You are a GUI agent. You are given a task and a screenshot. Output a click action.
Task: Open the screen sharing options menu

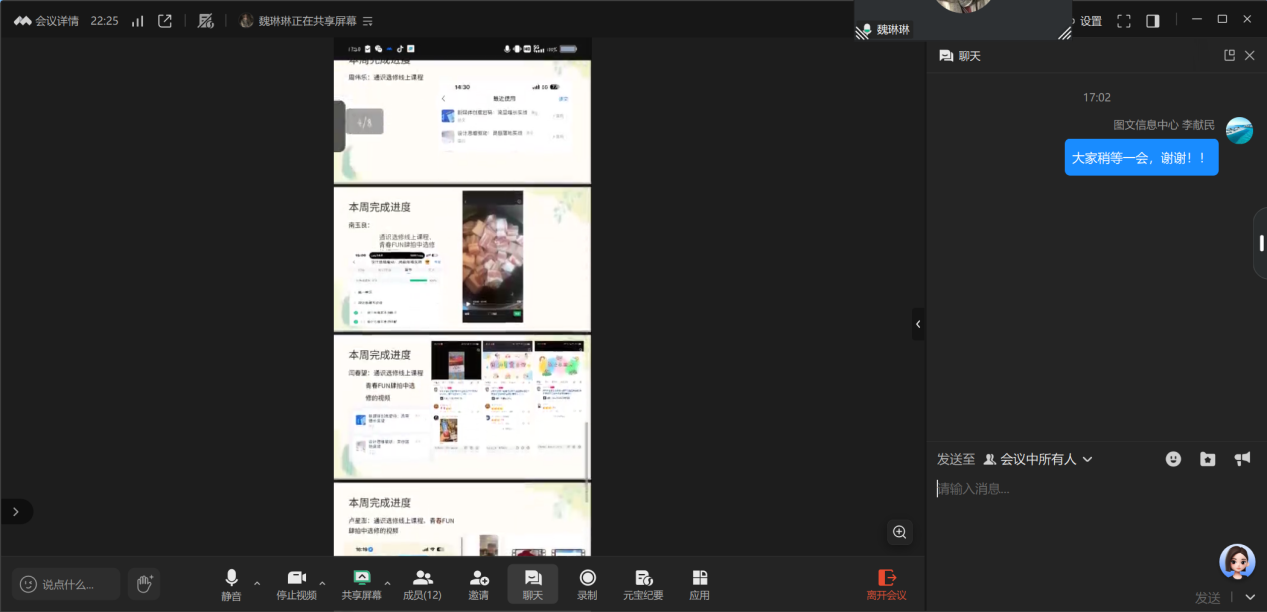(x=368, y=21)
